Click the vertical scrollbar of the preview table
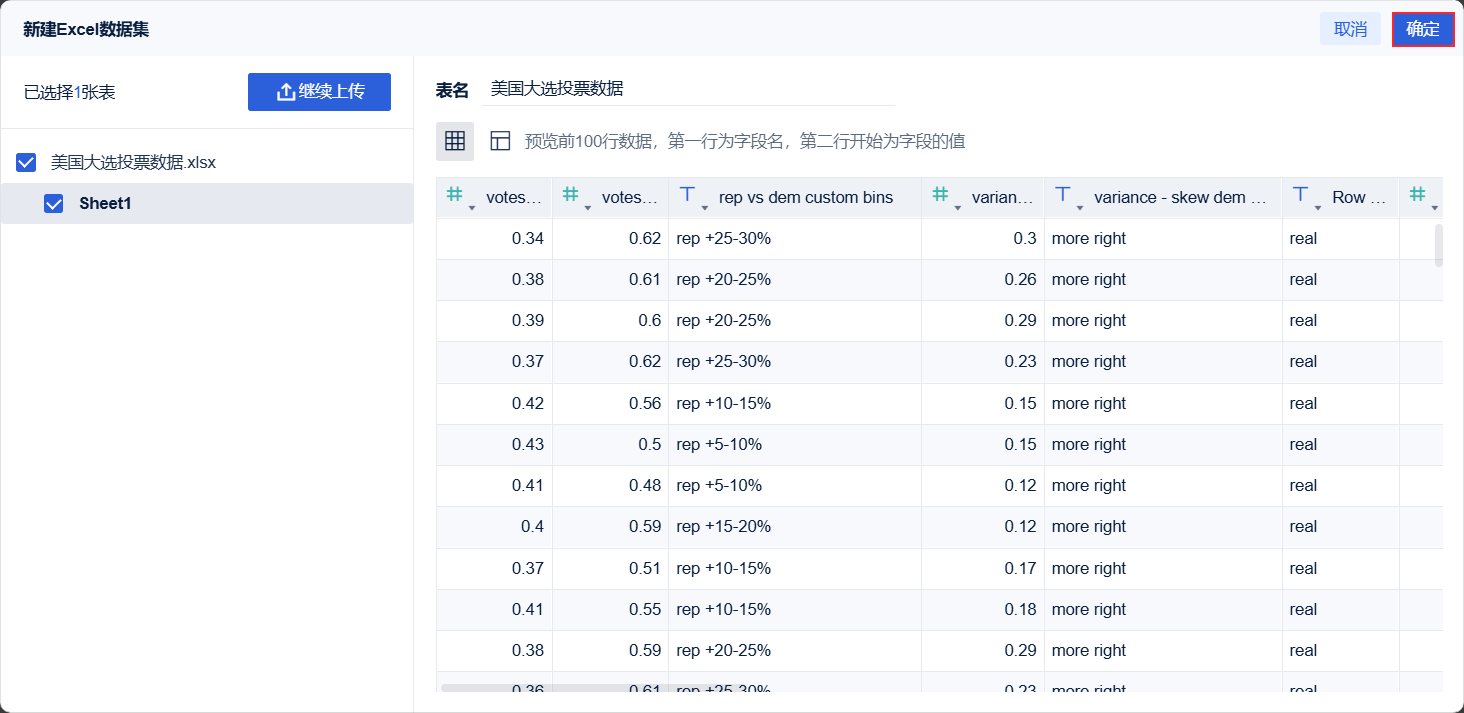The height and width of the screenshot is (713, 1464). coord(1439,245)
